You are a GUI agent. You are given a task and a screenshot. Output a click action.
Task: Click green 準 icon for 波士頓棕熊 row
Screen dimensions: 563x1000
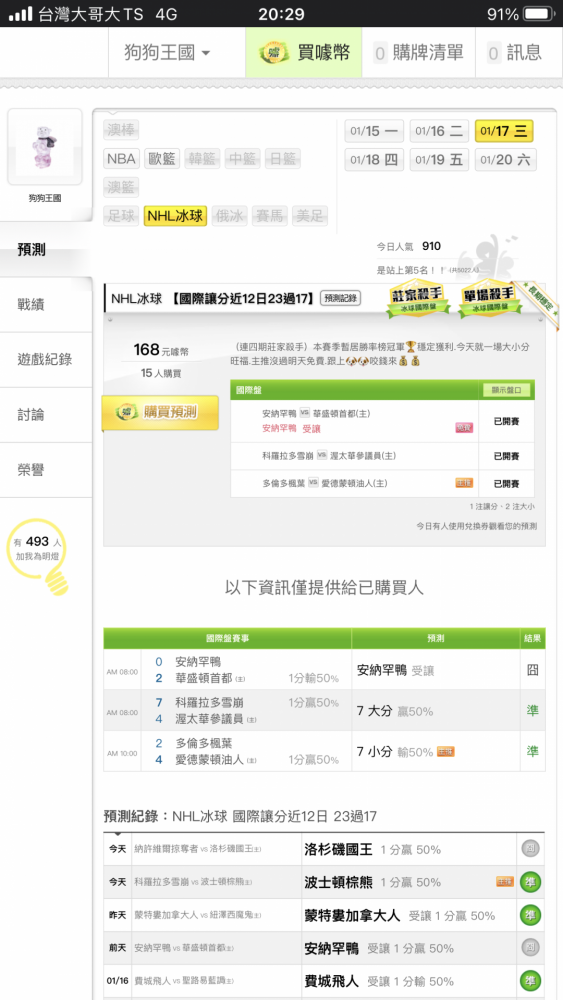click(530, 882)
